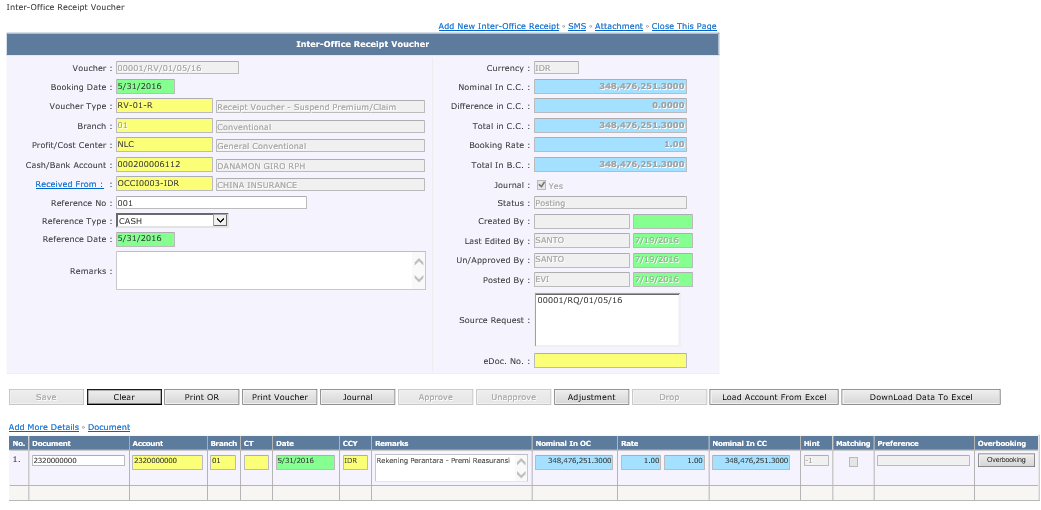1041x510 pixels.
Task: Click Close This Page link
Action: tap(684, 26)
